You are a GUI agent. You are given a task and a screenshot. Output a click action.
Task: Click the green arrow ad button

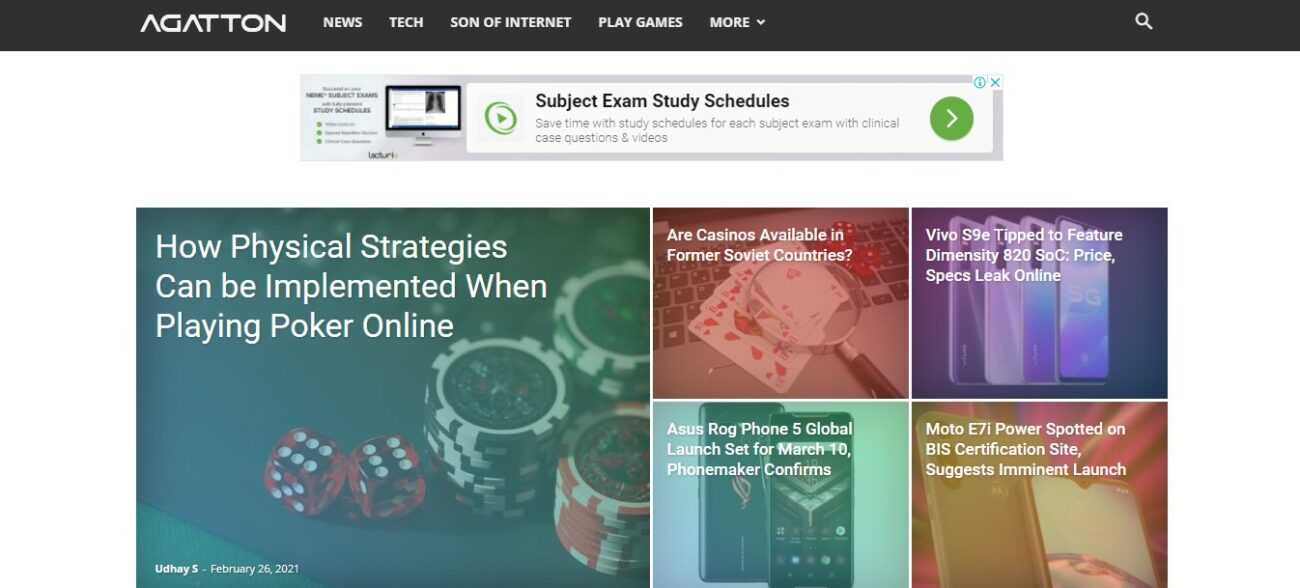pos(951,119)
